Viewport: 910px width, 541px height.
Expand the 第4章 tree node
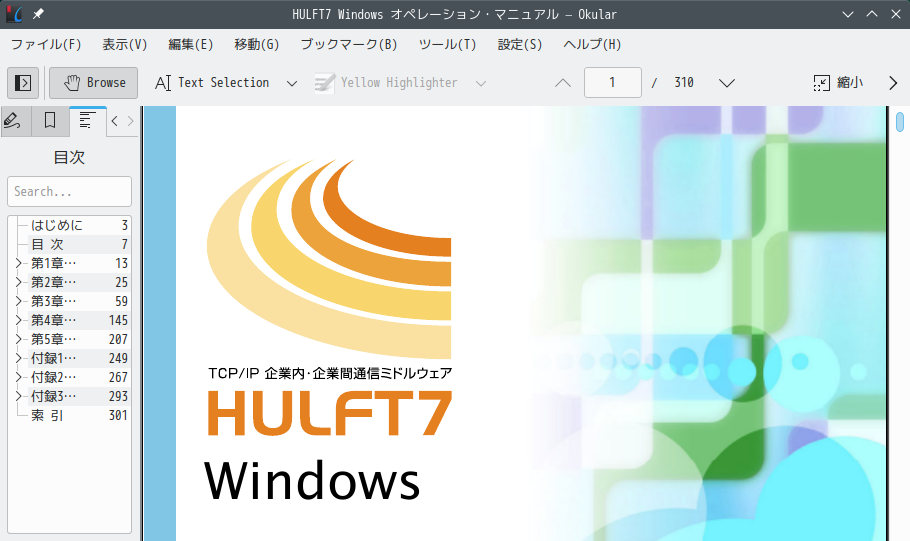pos(19,320)
